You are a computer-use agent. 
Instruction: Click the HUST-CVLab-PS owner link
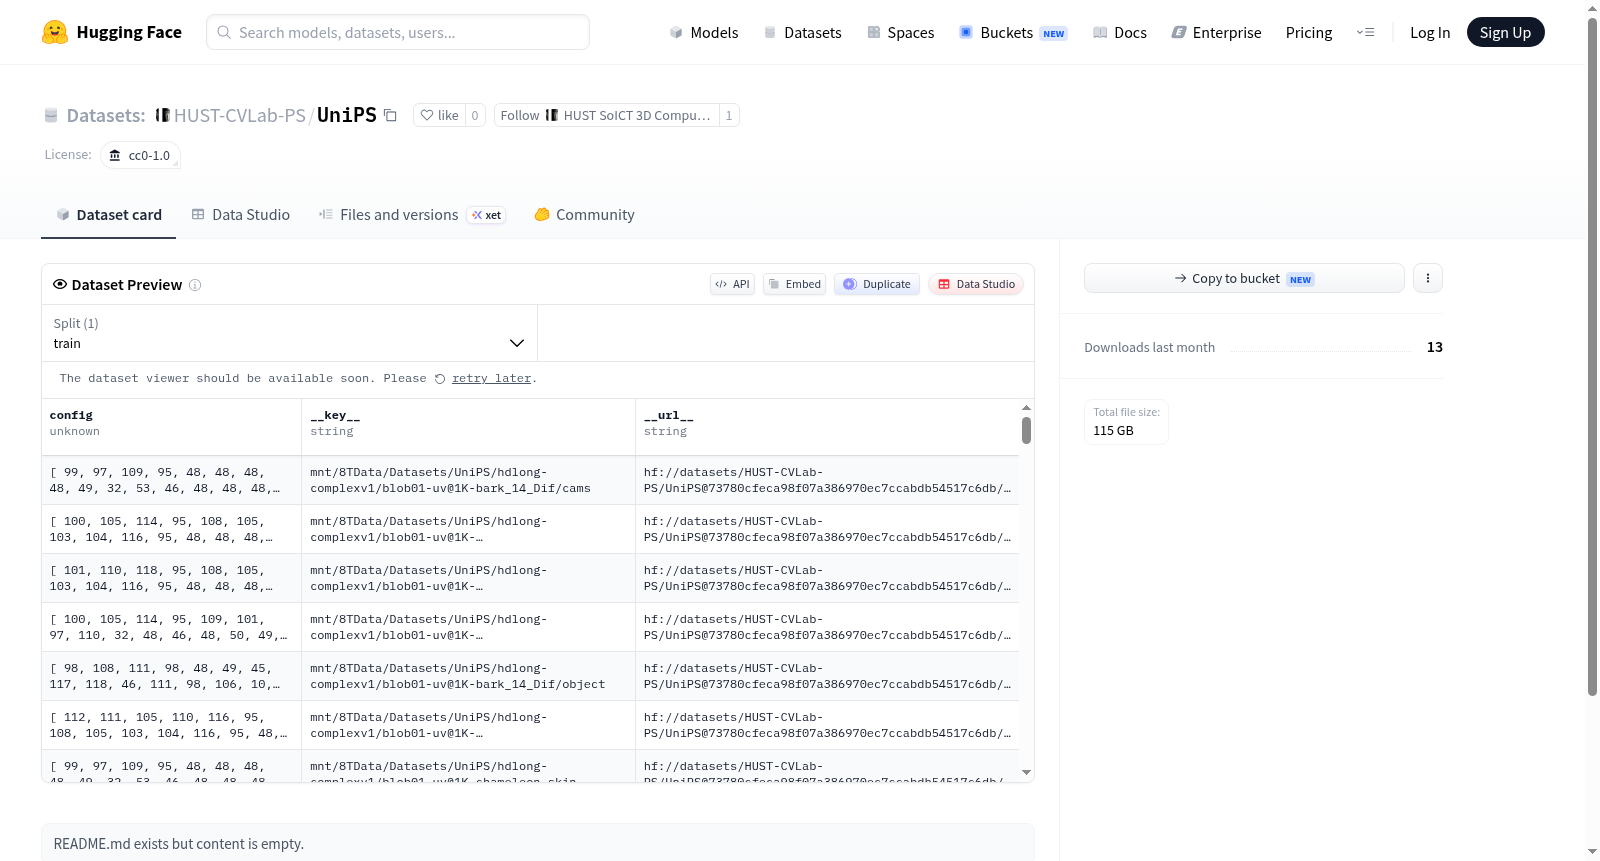(240, 116)
